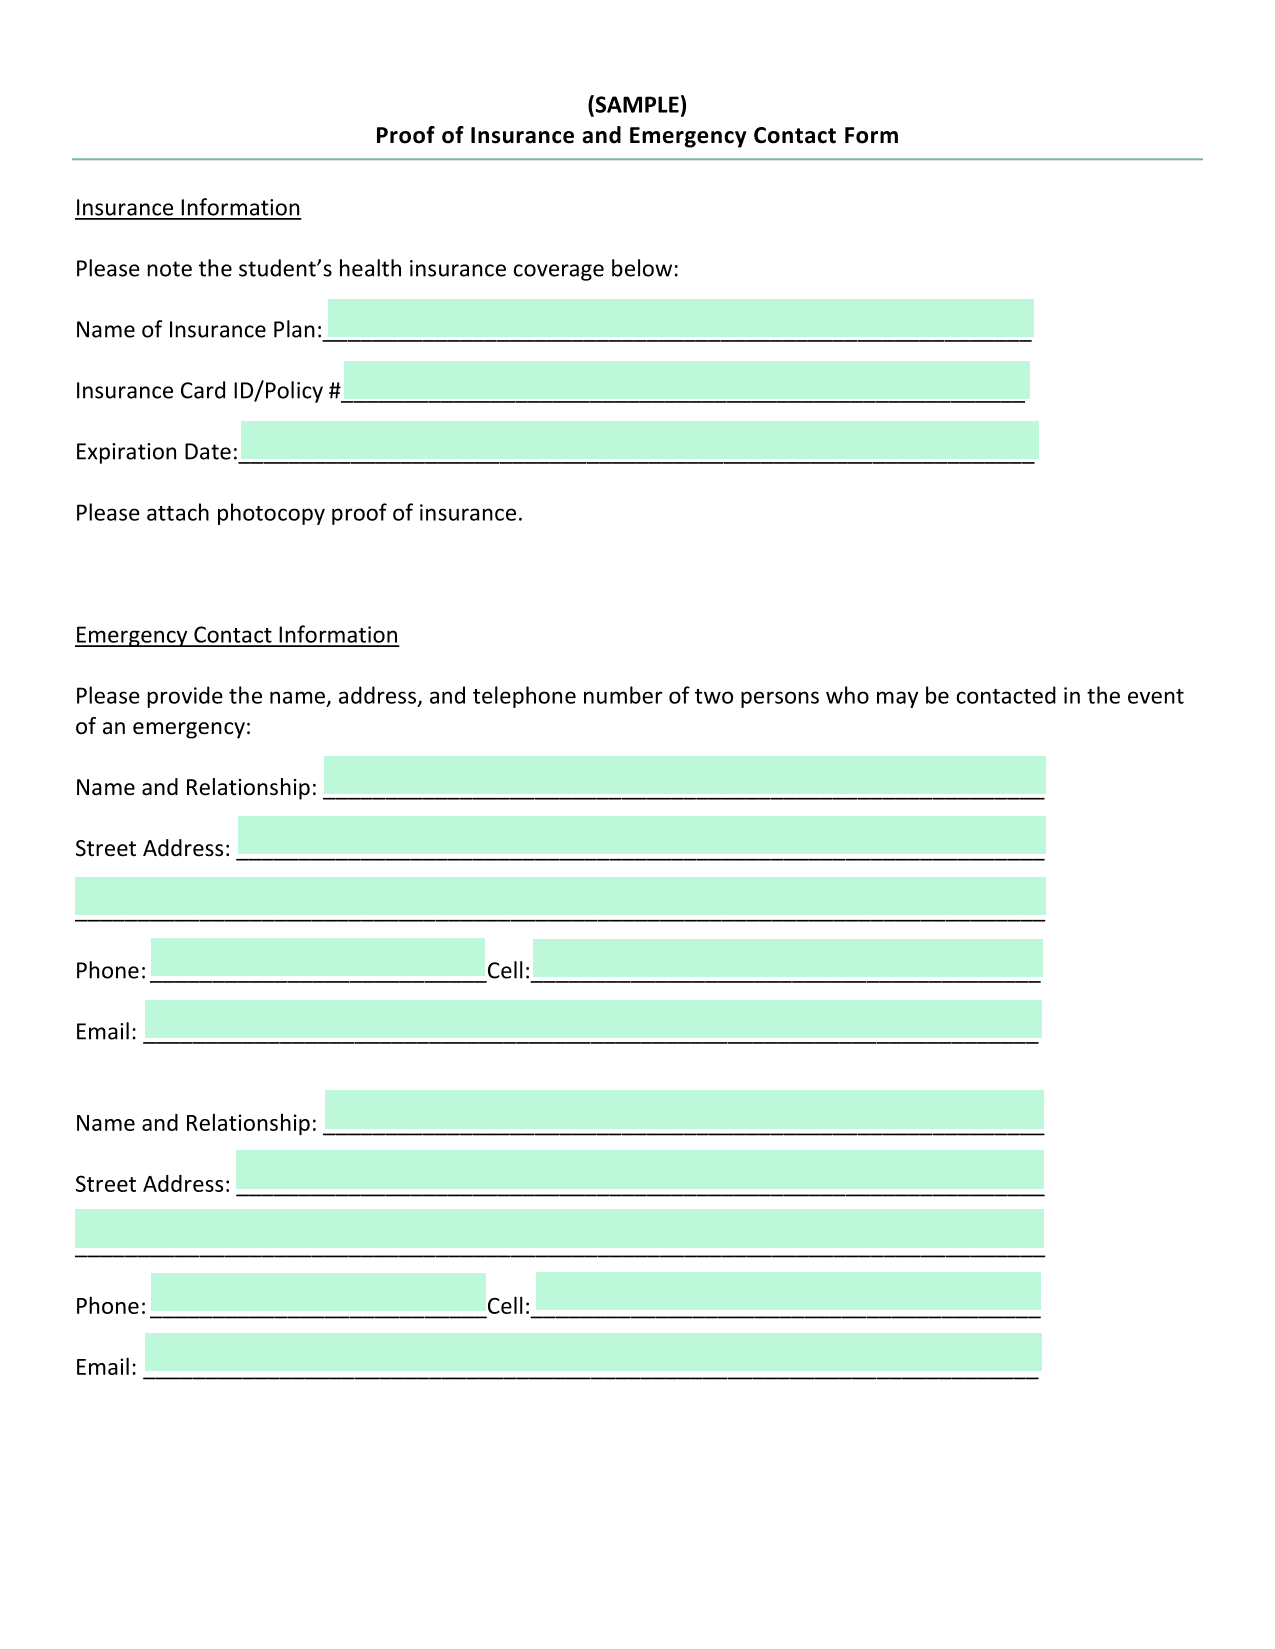Select first contact Cell field

tap(788, 958)
